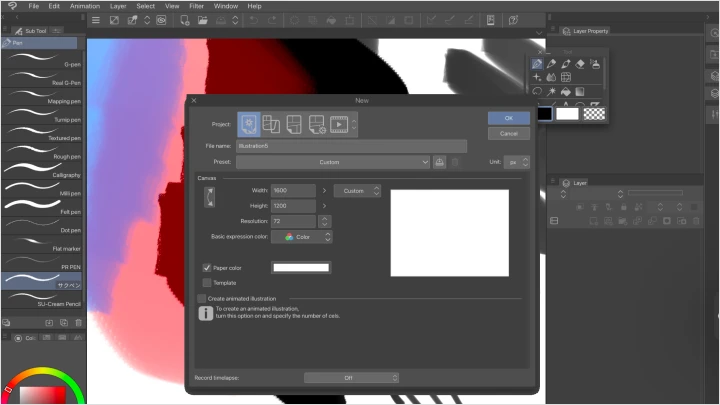This screenshot has width=720, height=405.
Task: Select the transparent color swatch
Action: tap(594, 114)
